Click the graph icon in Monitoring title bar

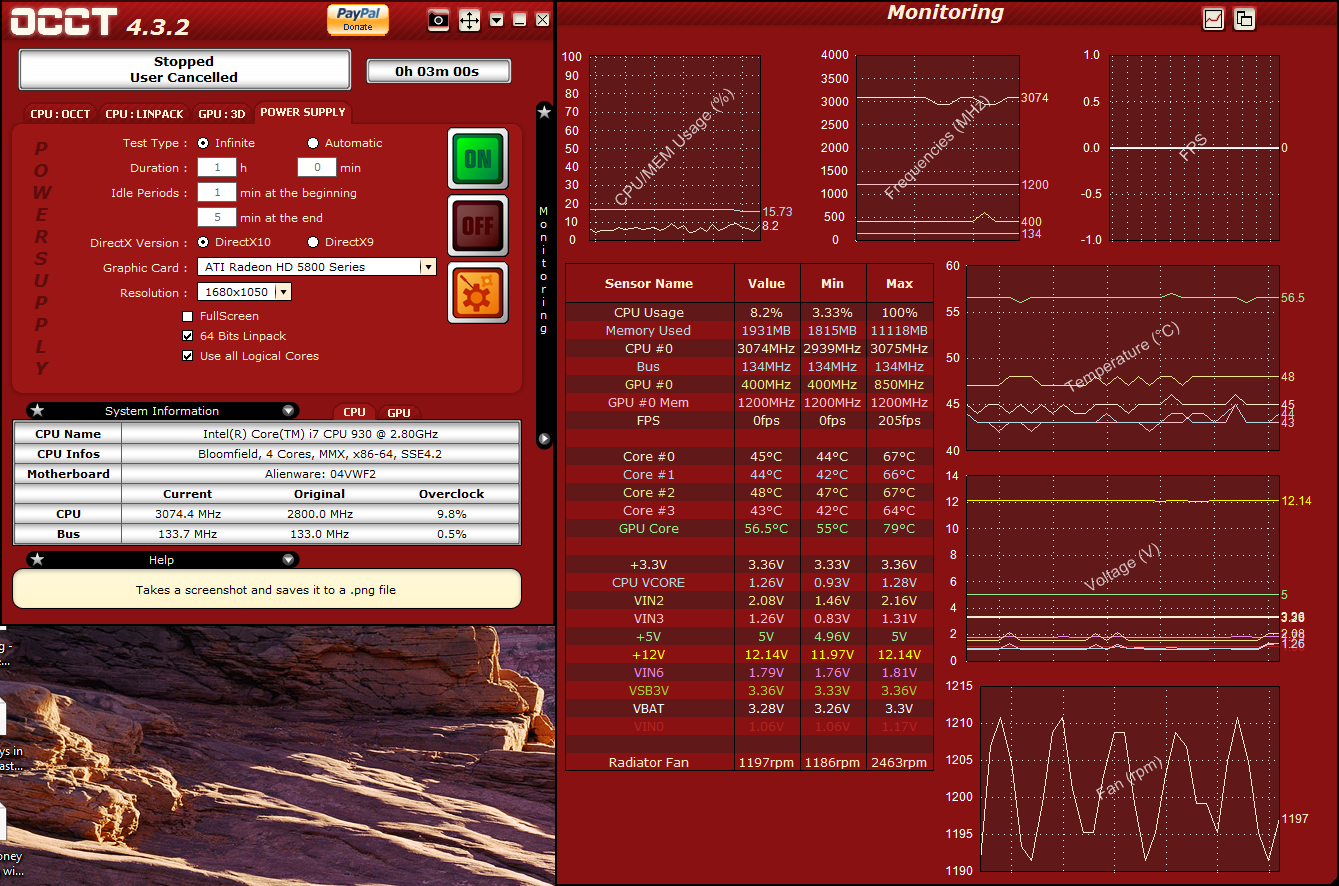click(x=1213, y=18)
